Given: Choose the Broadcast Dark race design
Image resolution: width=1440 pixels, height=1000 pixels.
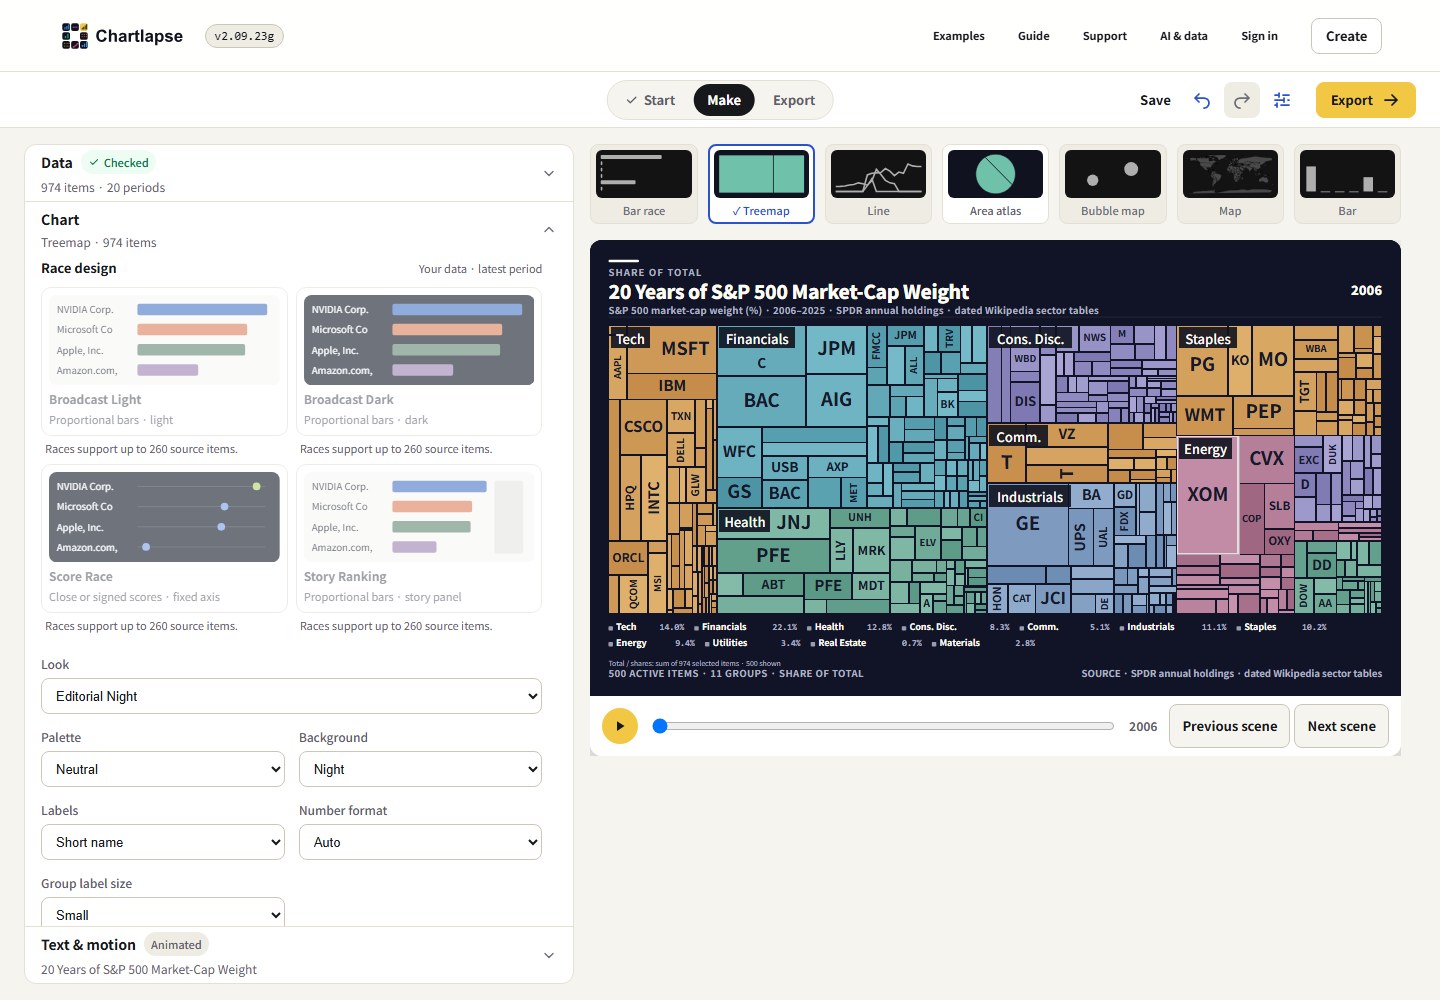Looking at the screenshot, I should tap(419, 362).
